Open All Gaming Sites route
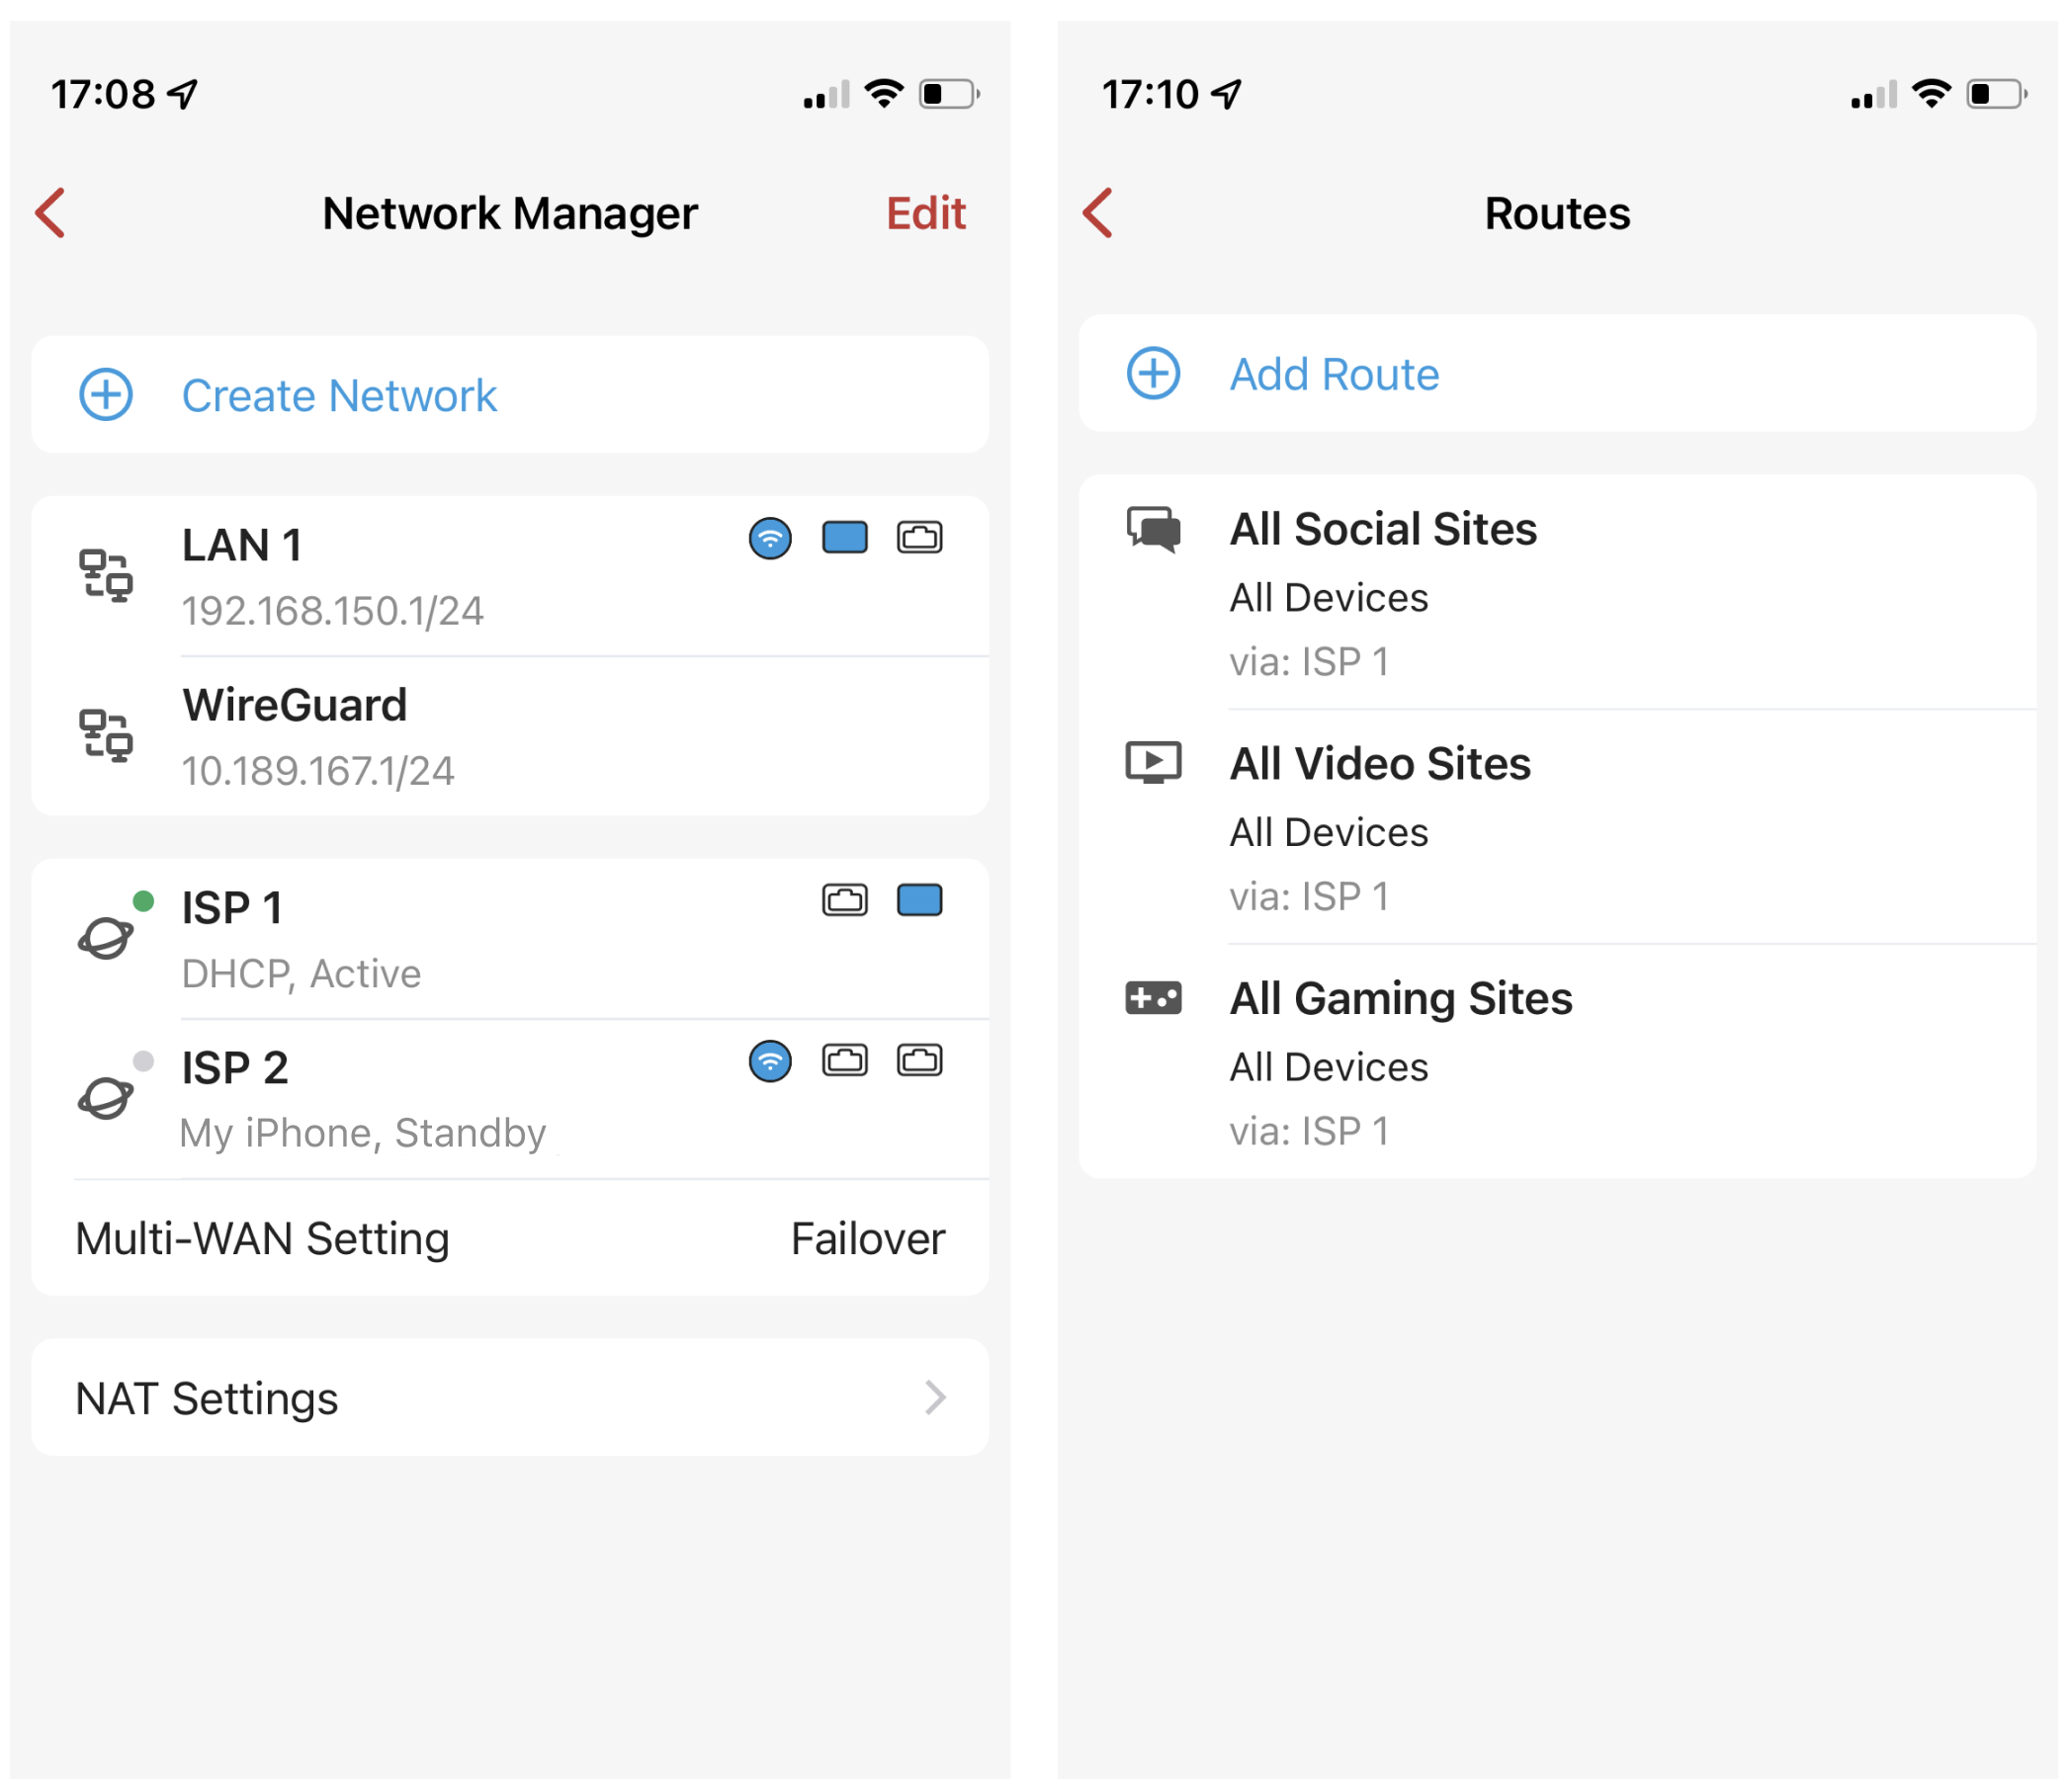 pyautogui.click(x=1557, y=1062)
